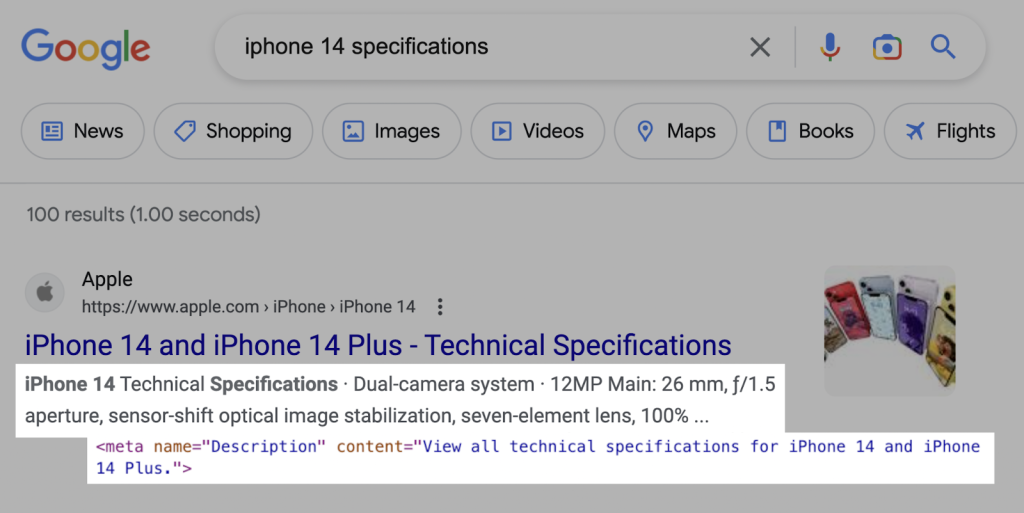The height and width of the screenshot is (513, 1024).
Task: Click the result snippet description text
Action: pyautogui.click(x=400, y=399)
